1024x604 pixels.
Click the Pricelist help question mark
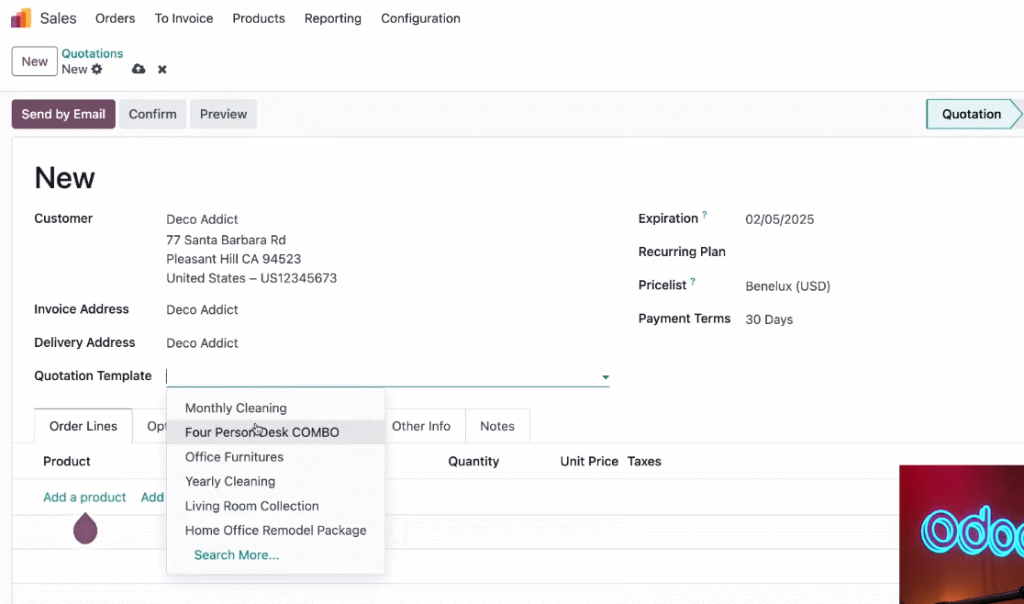tap(693, 281)
